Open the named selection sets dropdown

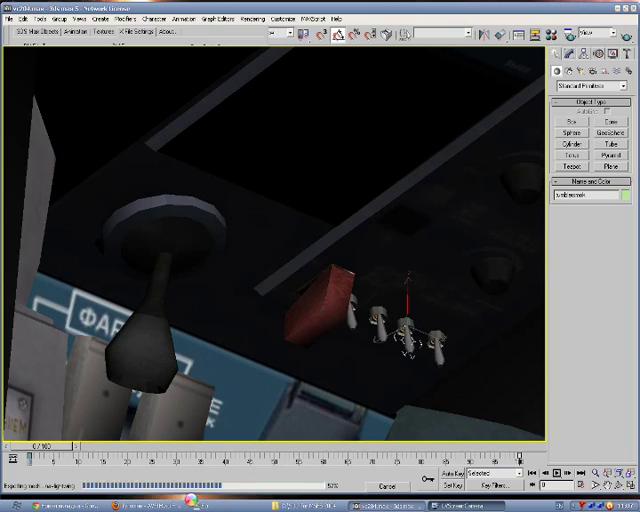pyautogui.click(x=443, y=33)
